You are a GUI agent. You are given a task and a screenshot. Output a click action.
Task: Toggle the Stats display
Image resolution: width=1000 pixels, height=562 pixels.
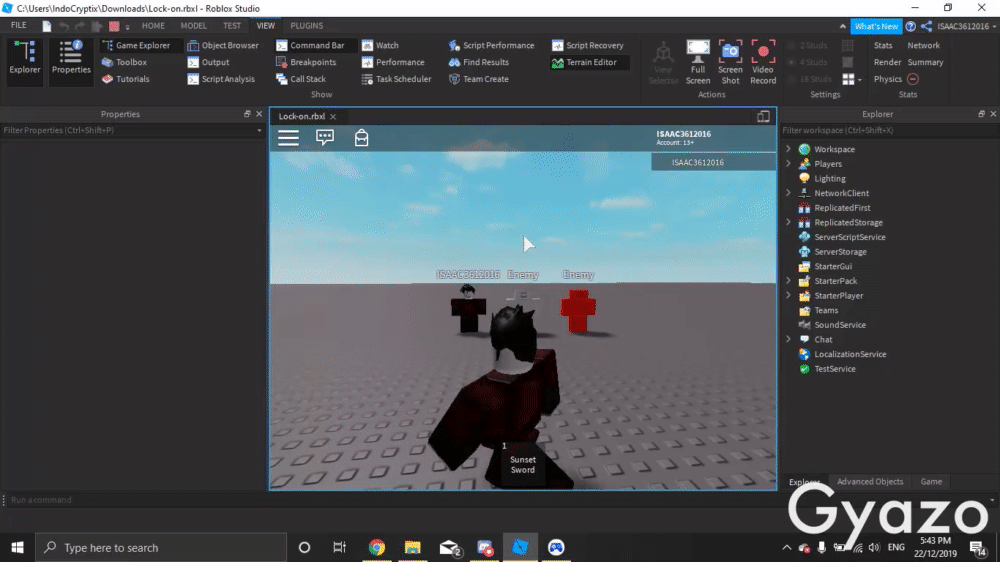[883, 45]
